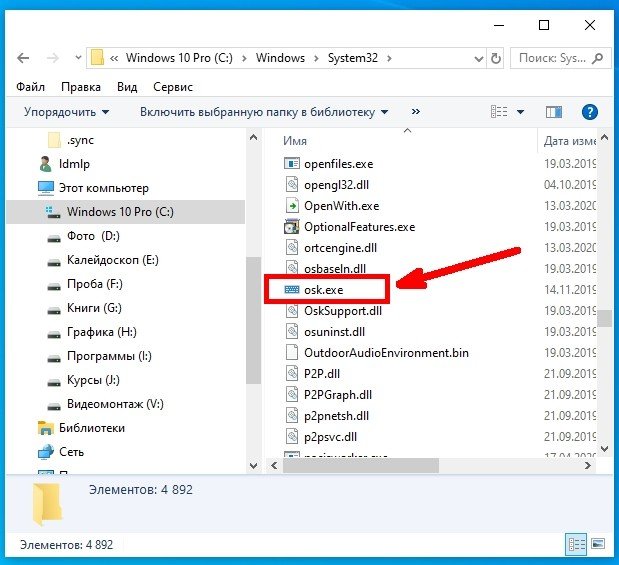619x565 pixels.
Task: Click the OskSupport.dll file icon
Action: click(292, 311)
